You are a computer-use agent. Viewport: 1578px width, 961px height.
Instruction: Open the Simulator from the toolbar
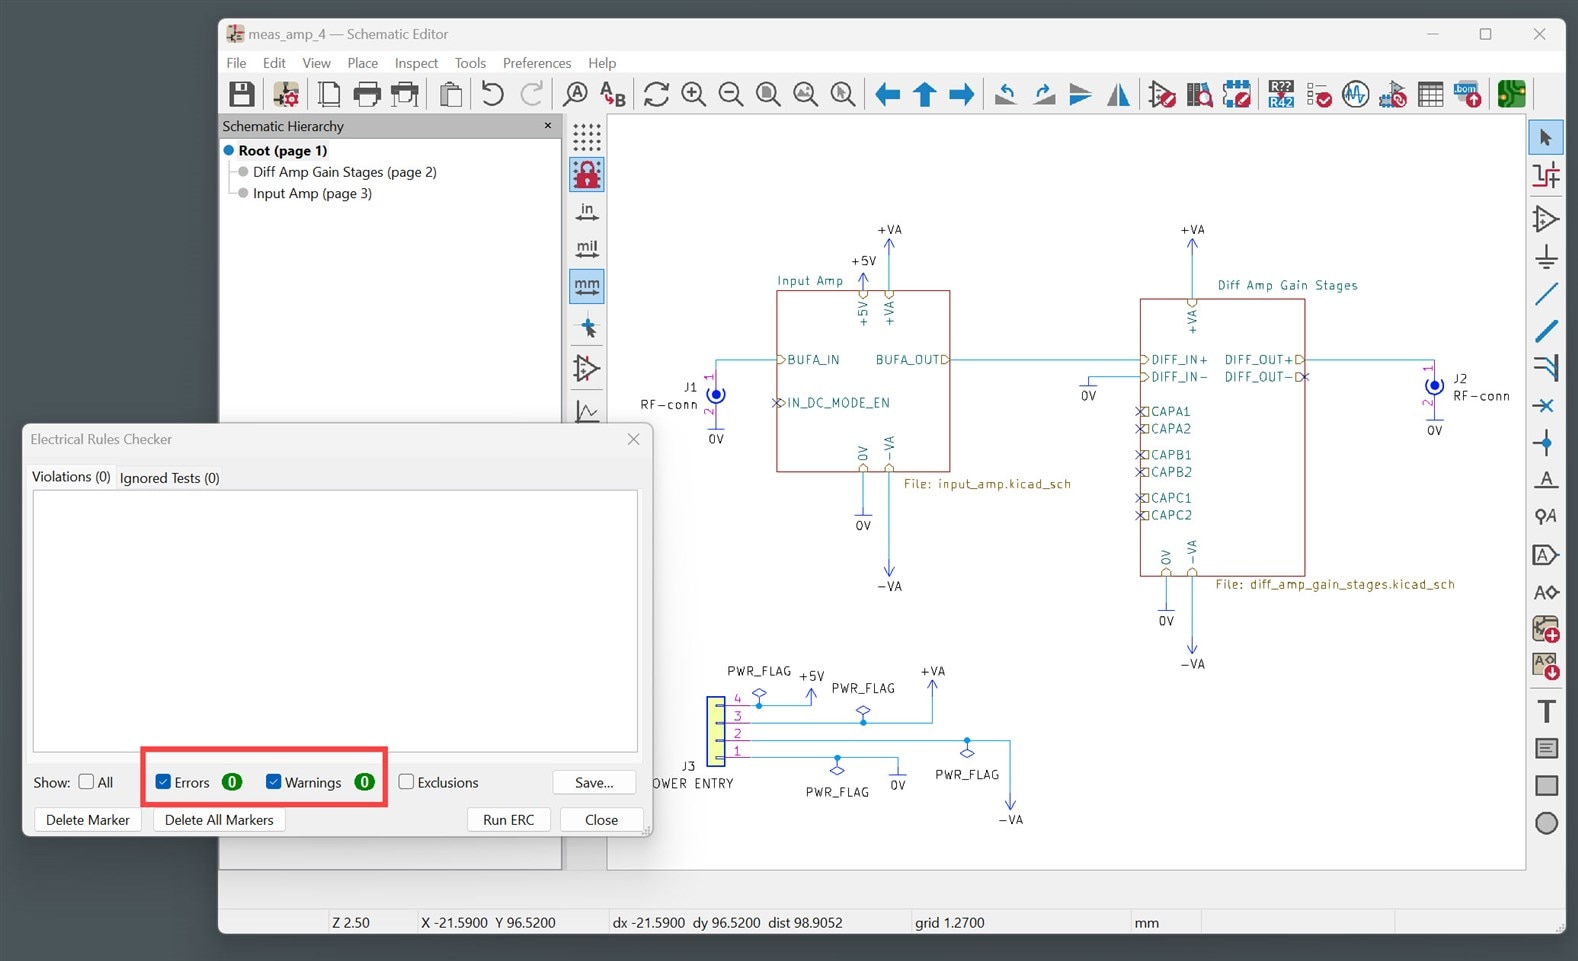(1355, 94)
